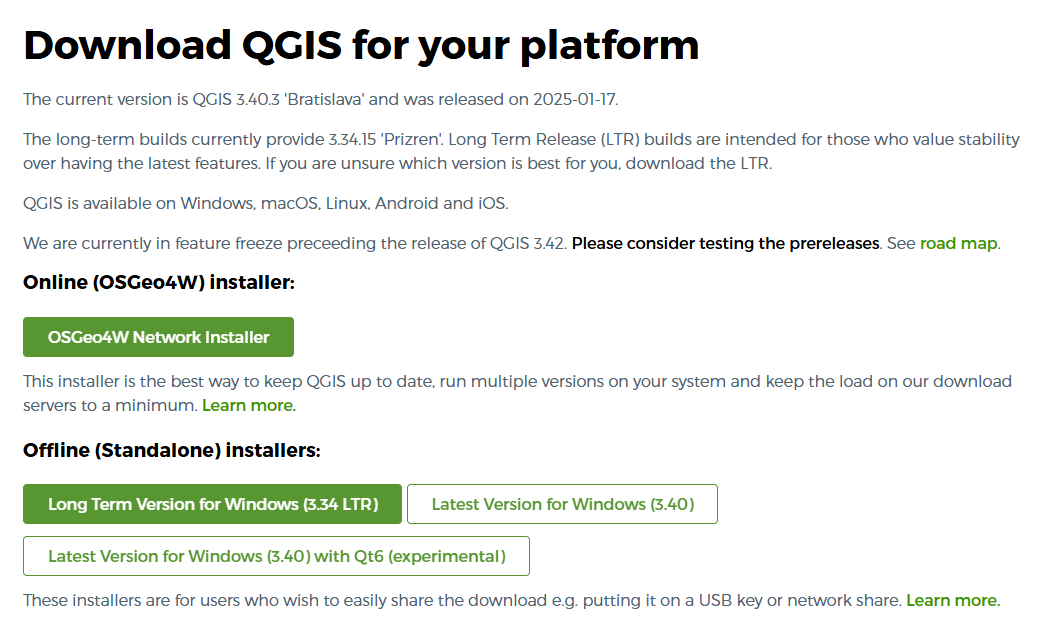Click the Download QGIS for your platform heading
1057x622 pixels.
(x=361, y=45)
